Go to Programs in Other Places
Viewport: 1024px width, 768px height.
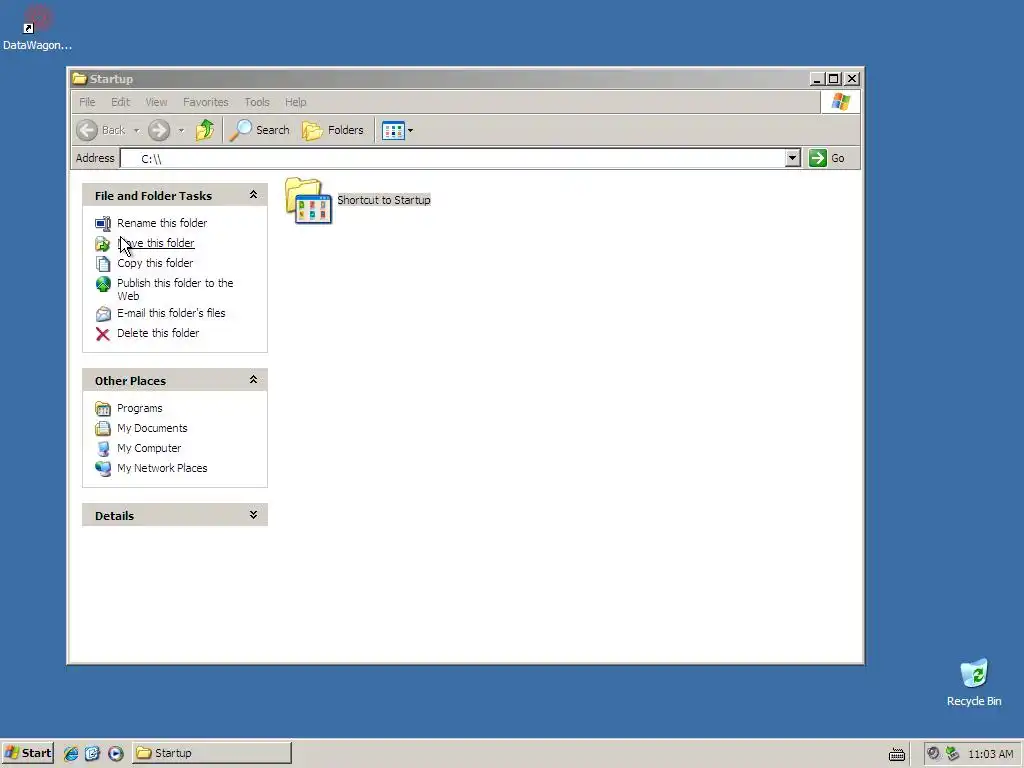(140, 408)
